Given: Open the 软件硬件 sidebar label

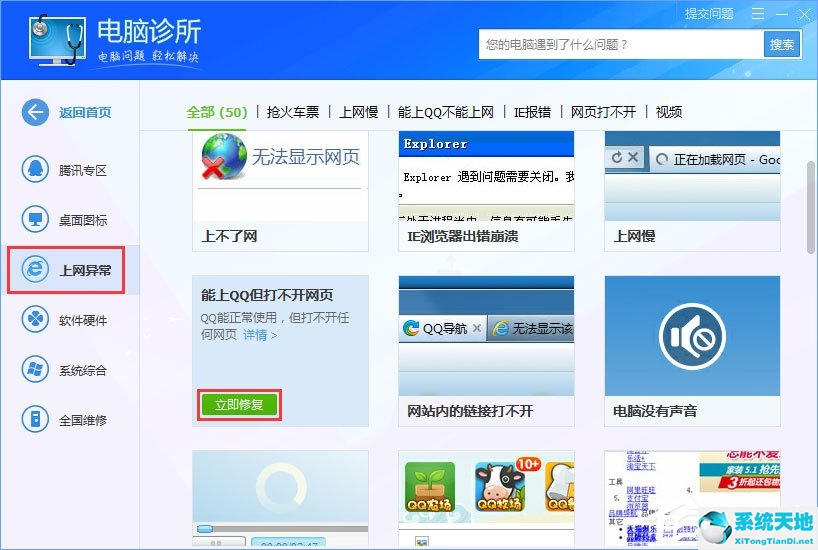Looking at the screenshot, I should coord(83,320).
